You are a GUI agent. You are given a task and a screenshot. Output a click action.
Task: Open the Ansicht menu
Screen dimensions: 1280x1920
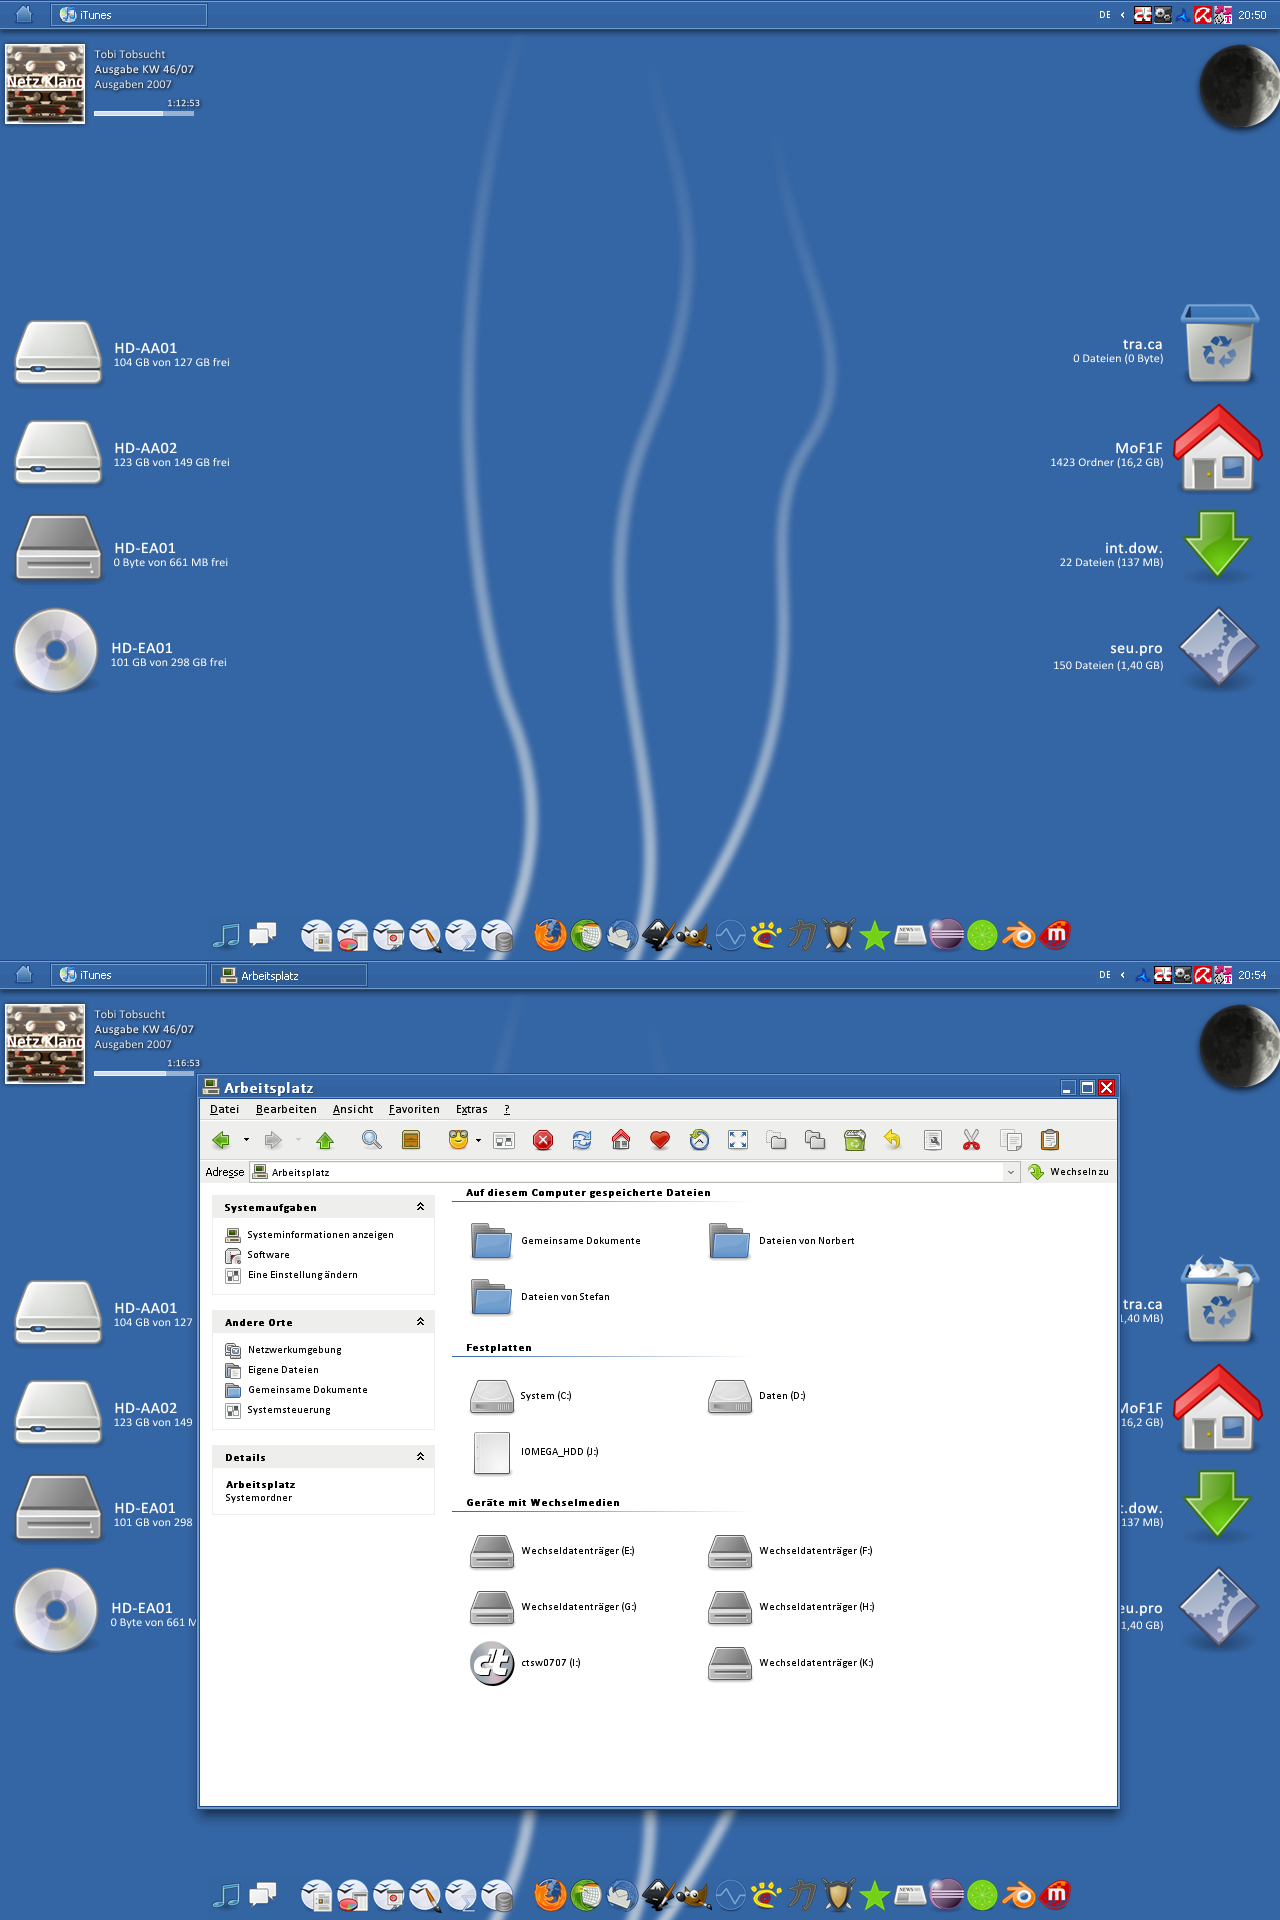tap(353, 1109)
